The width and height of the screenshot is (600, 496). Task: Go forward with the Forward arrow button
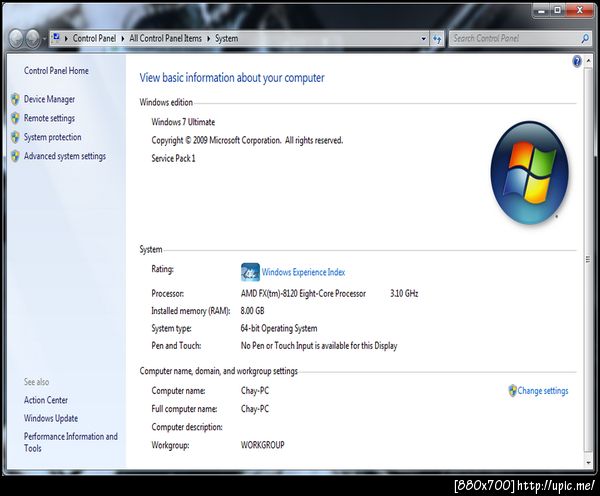33,39
